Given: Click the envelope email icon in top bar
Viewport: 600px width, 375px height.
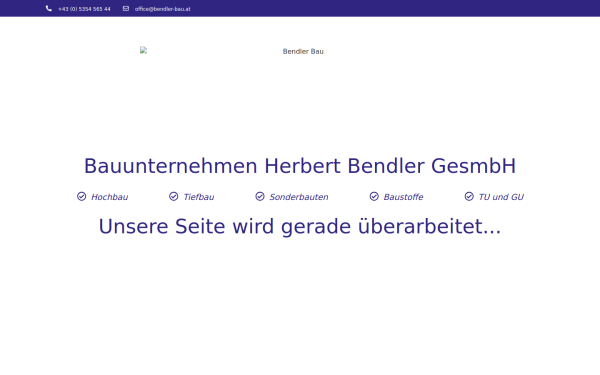Looking at the screenshot, I should point(126,8).
